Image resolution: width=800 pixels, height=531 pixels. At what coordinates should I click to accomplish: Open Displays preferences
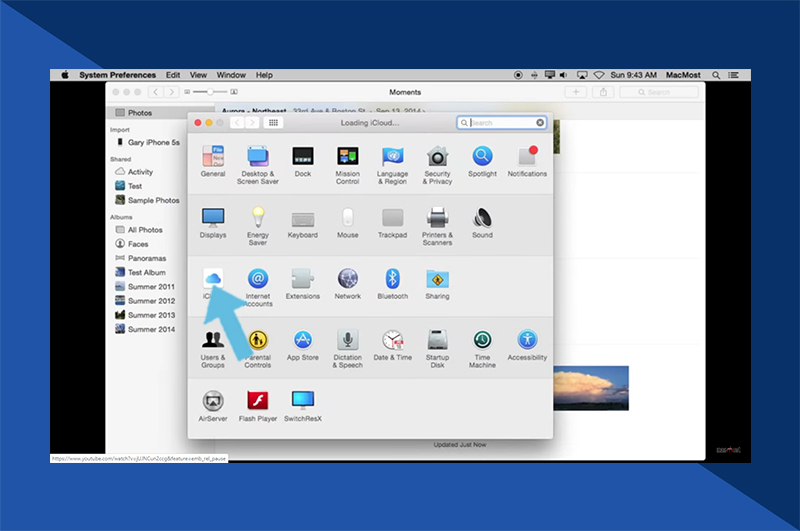tap(213, 223)
